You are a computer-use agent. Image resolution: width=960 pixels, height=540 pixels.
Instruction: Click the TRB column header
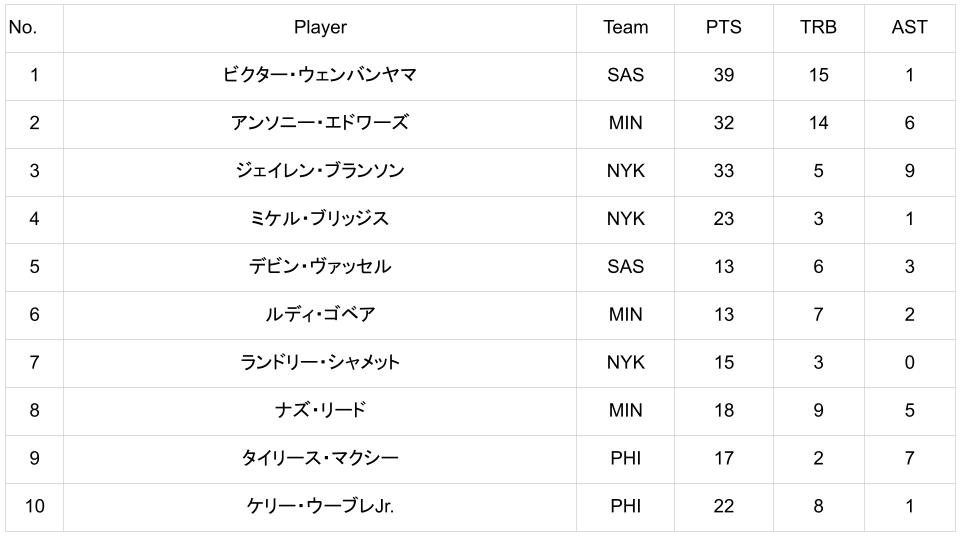[819, 28]
